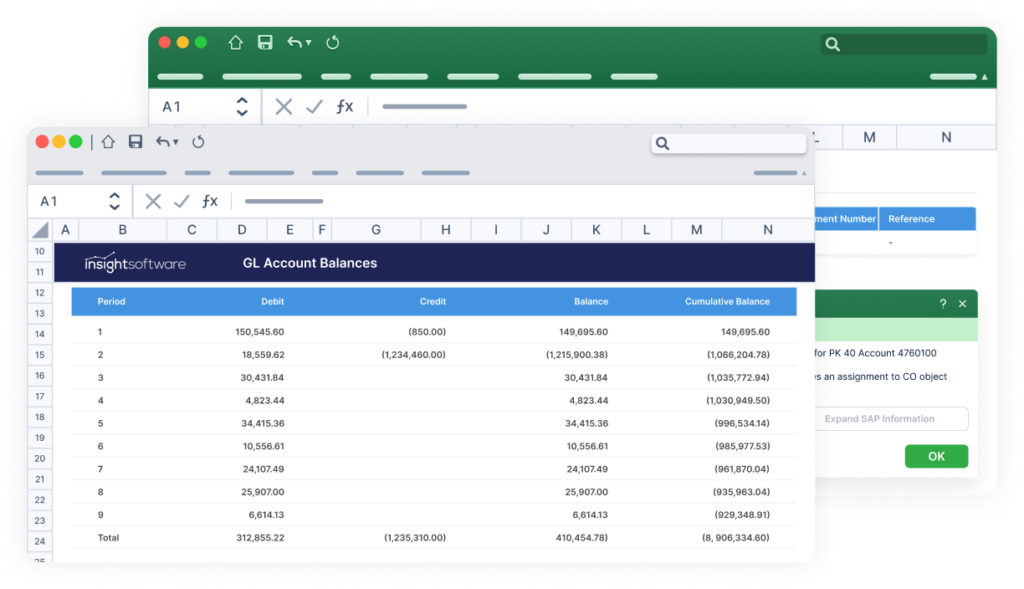Click the Redo icon in the front window
Viewport: 1024px width, 589px height.
pos(198,142)
